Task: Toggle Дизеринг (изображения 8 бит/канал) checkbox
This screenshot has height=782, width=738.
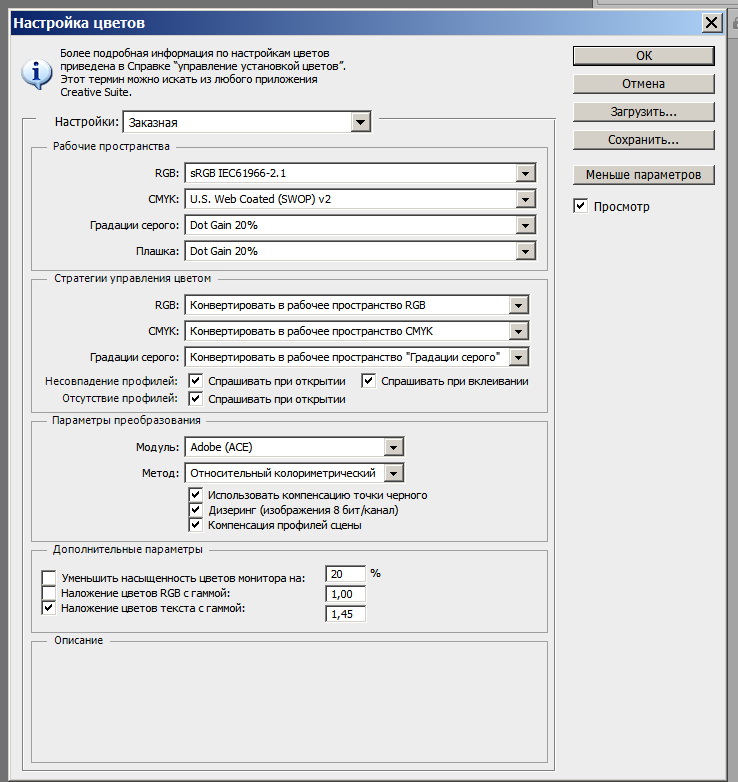Action: pyautogui.click(x=195, y=510)
